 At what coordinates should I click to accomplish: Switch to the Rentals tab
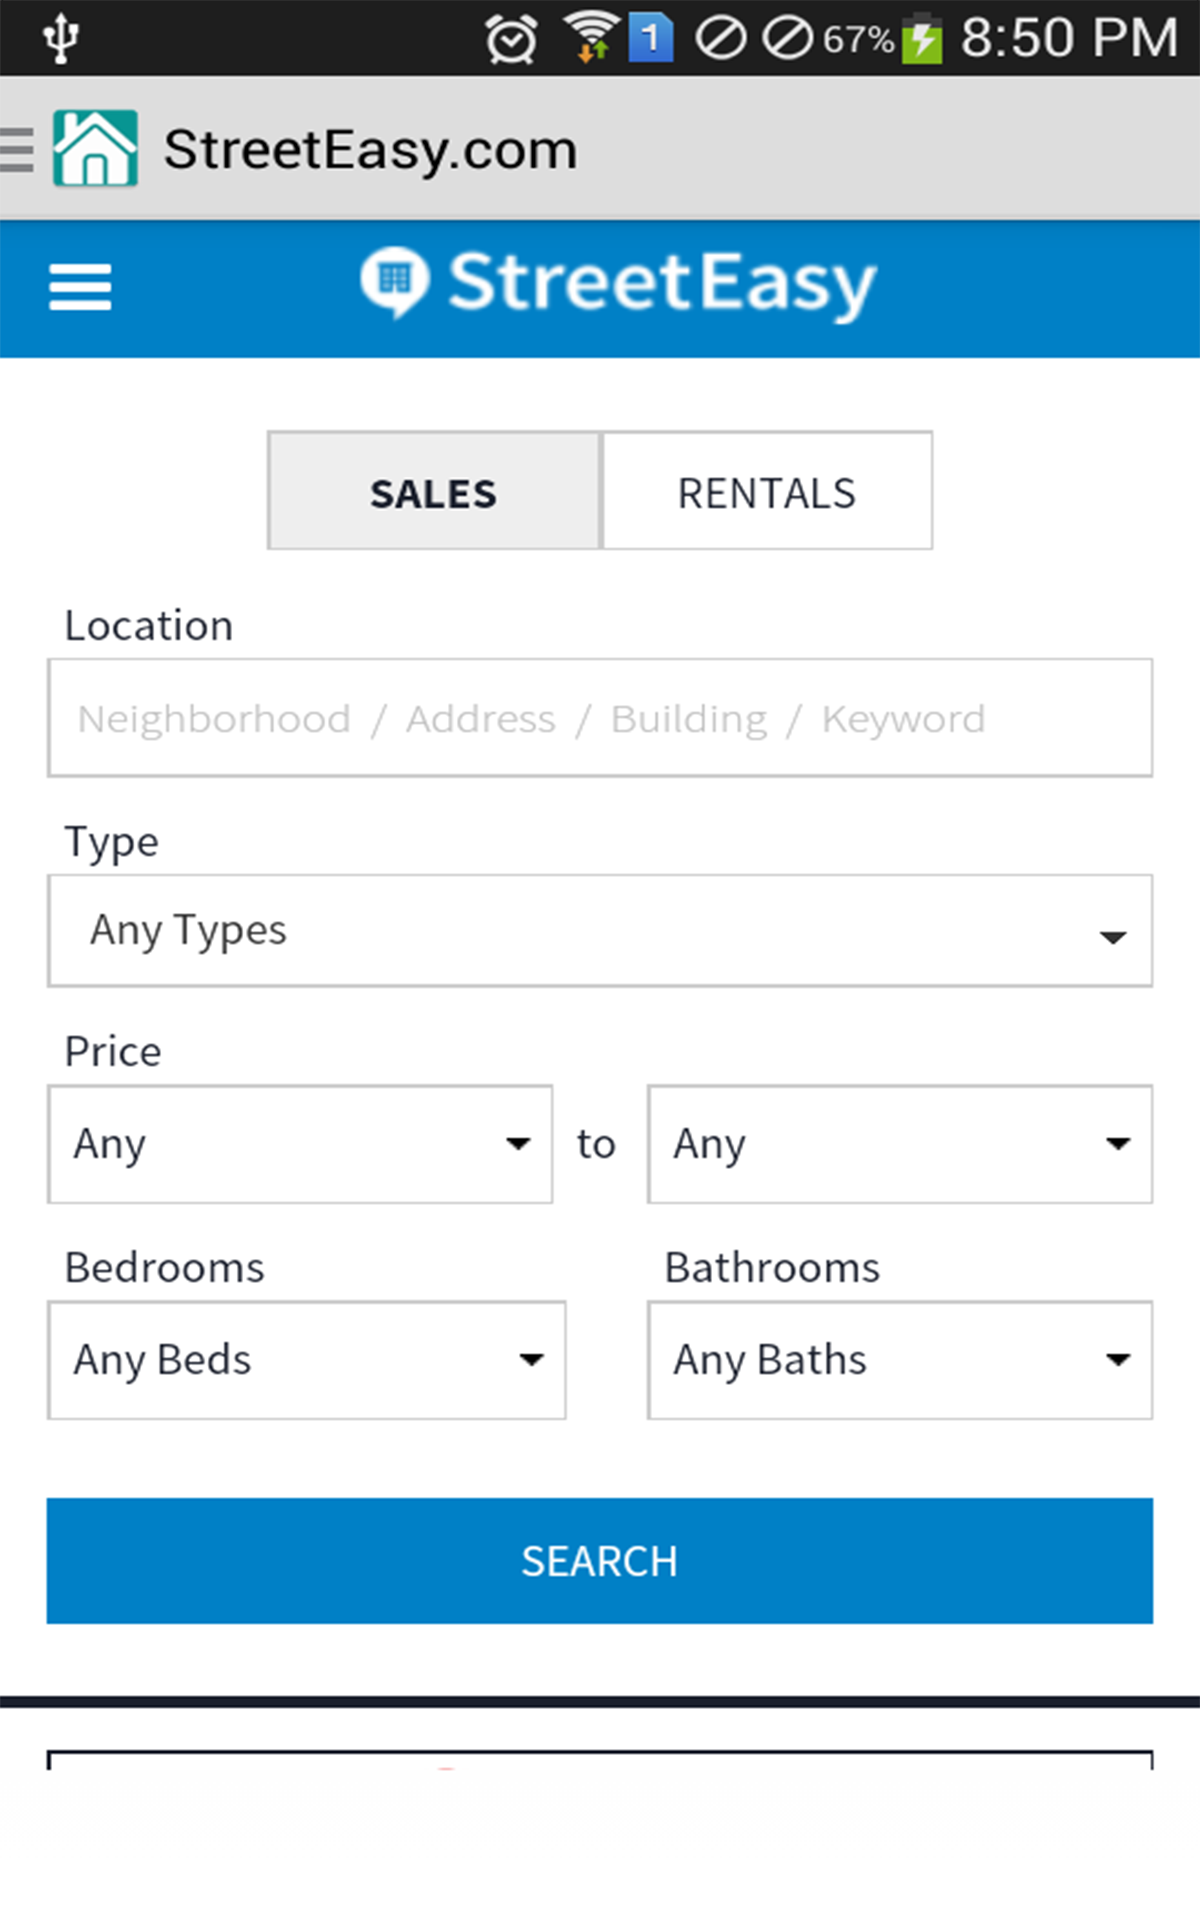click(x=767, y=491)
